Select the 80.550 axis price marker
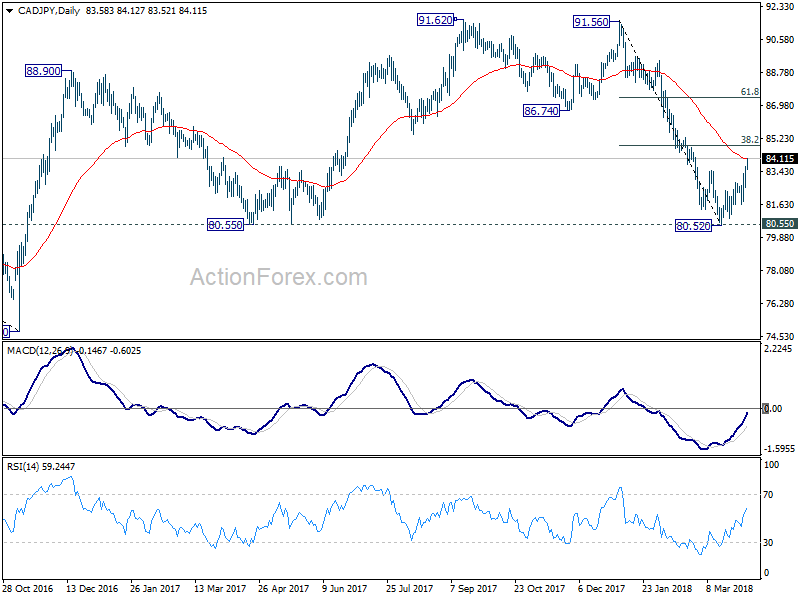This screenshot has height=600, width=800. coord(780,223)
